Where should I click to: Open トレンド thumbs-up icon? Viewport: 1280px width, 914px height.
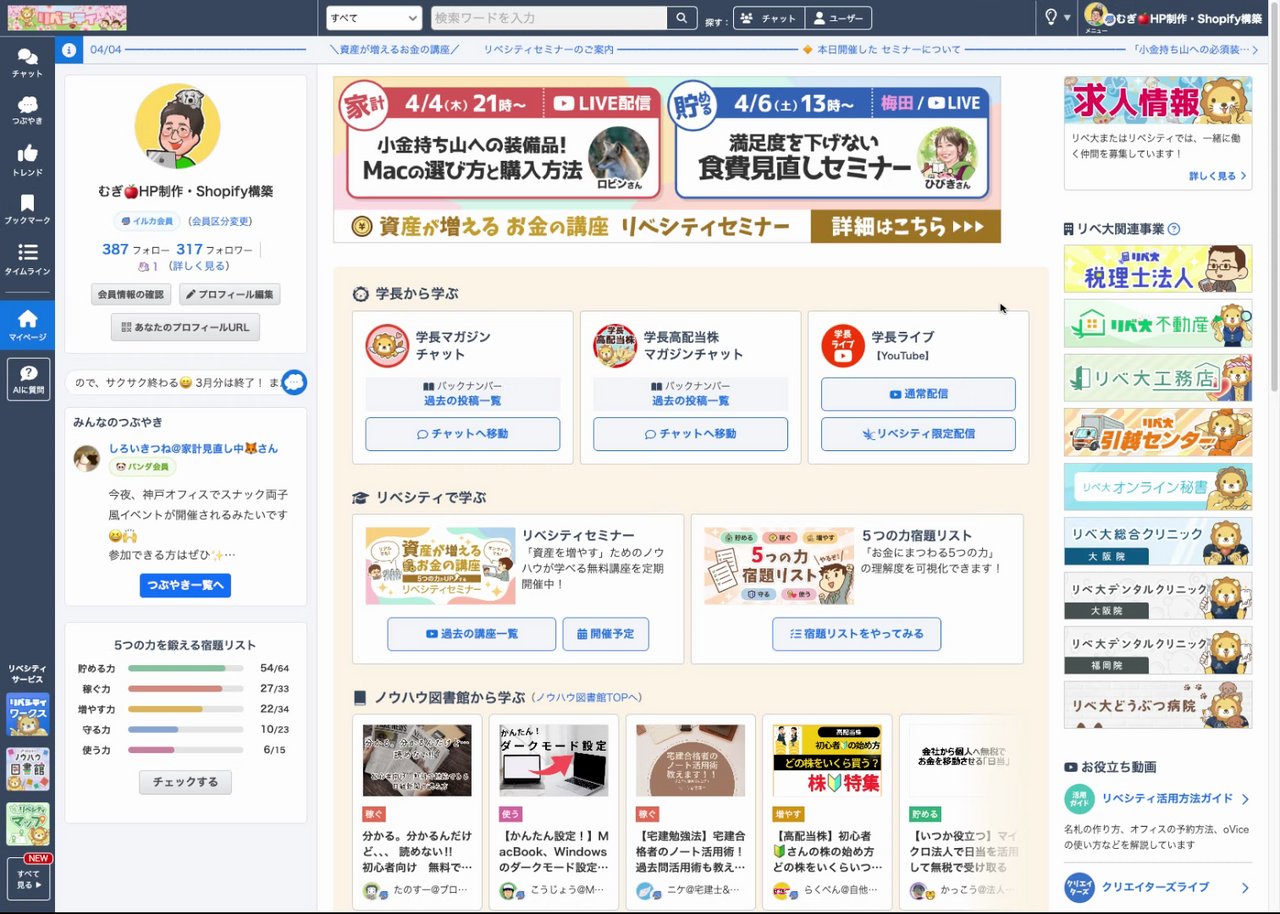click(x=27, y=160)
